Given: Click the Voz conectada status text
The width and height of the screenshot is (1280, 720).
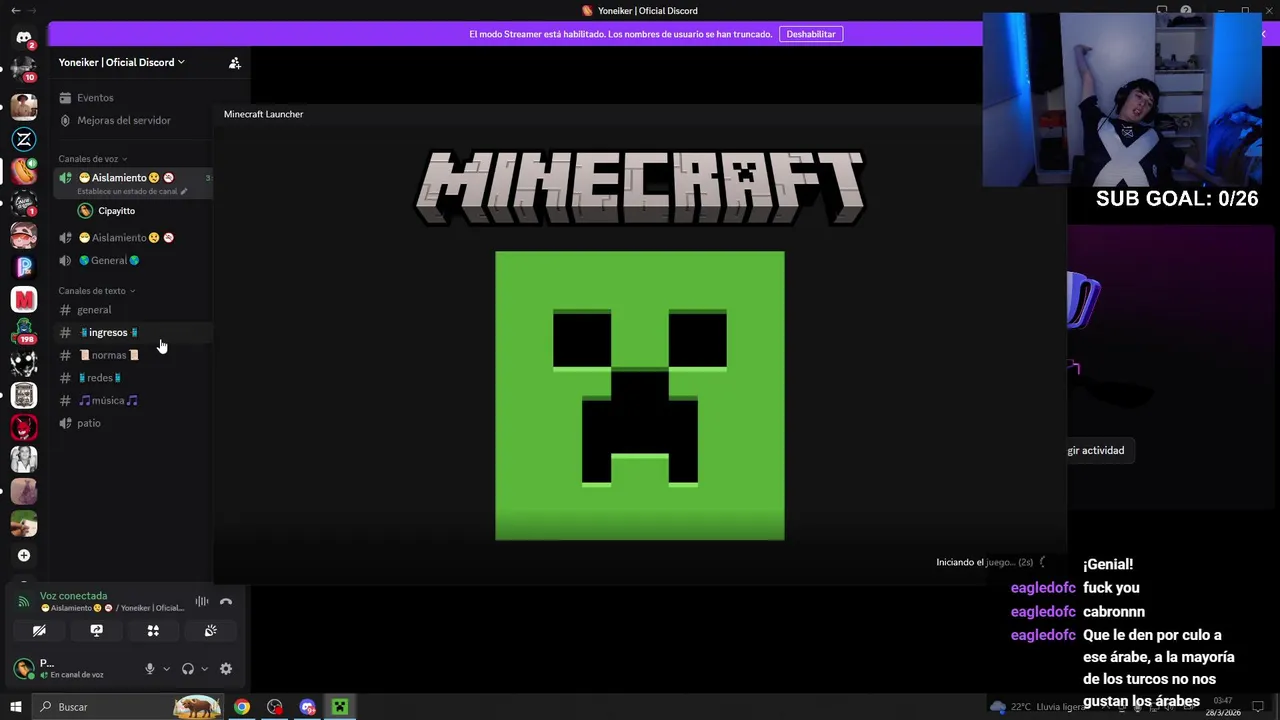Looking at the screenshot, I should [x=73, y=596].
